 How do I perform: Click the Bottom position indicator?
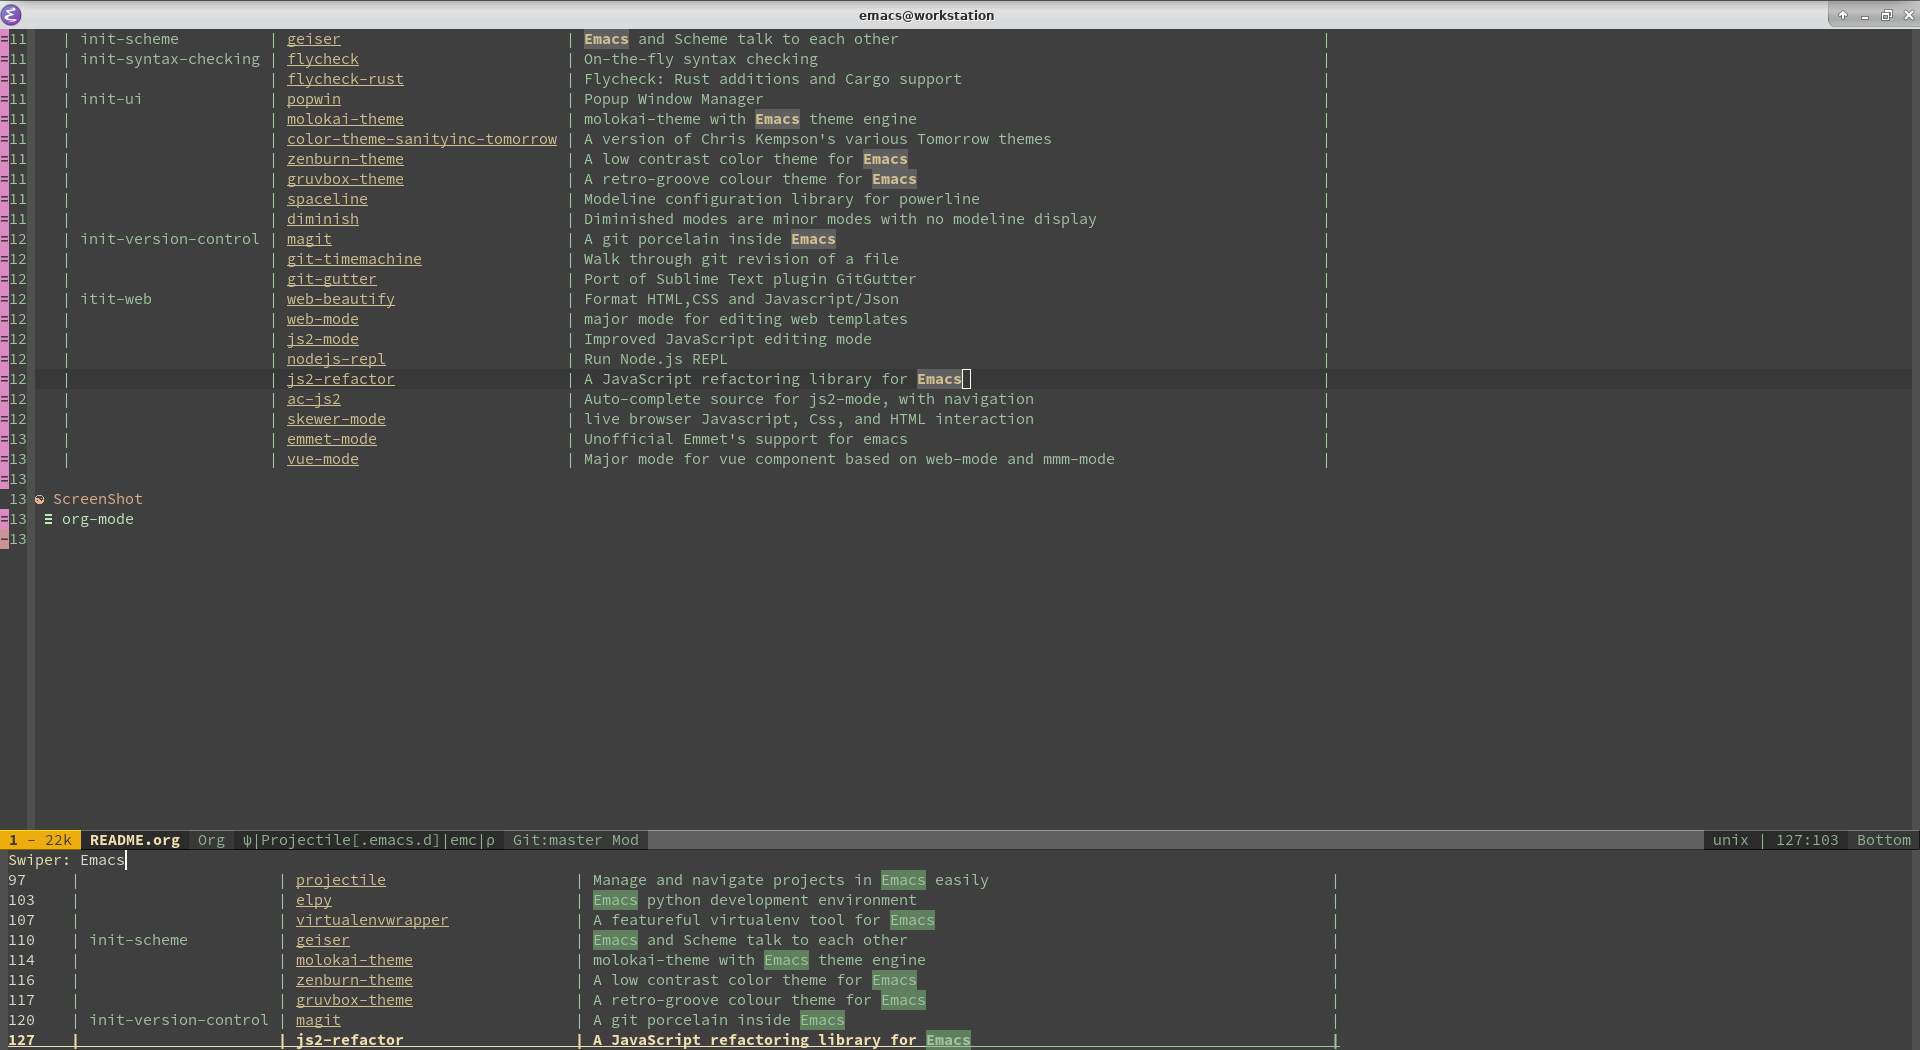1884,840
